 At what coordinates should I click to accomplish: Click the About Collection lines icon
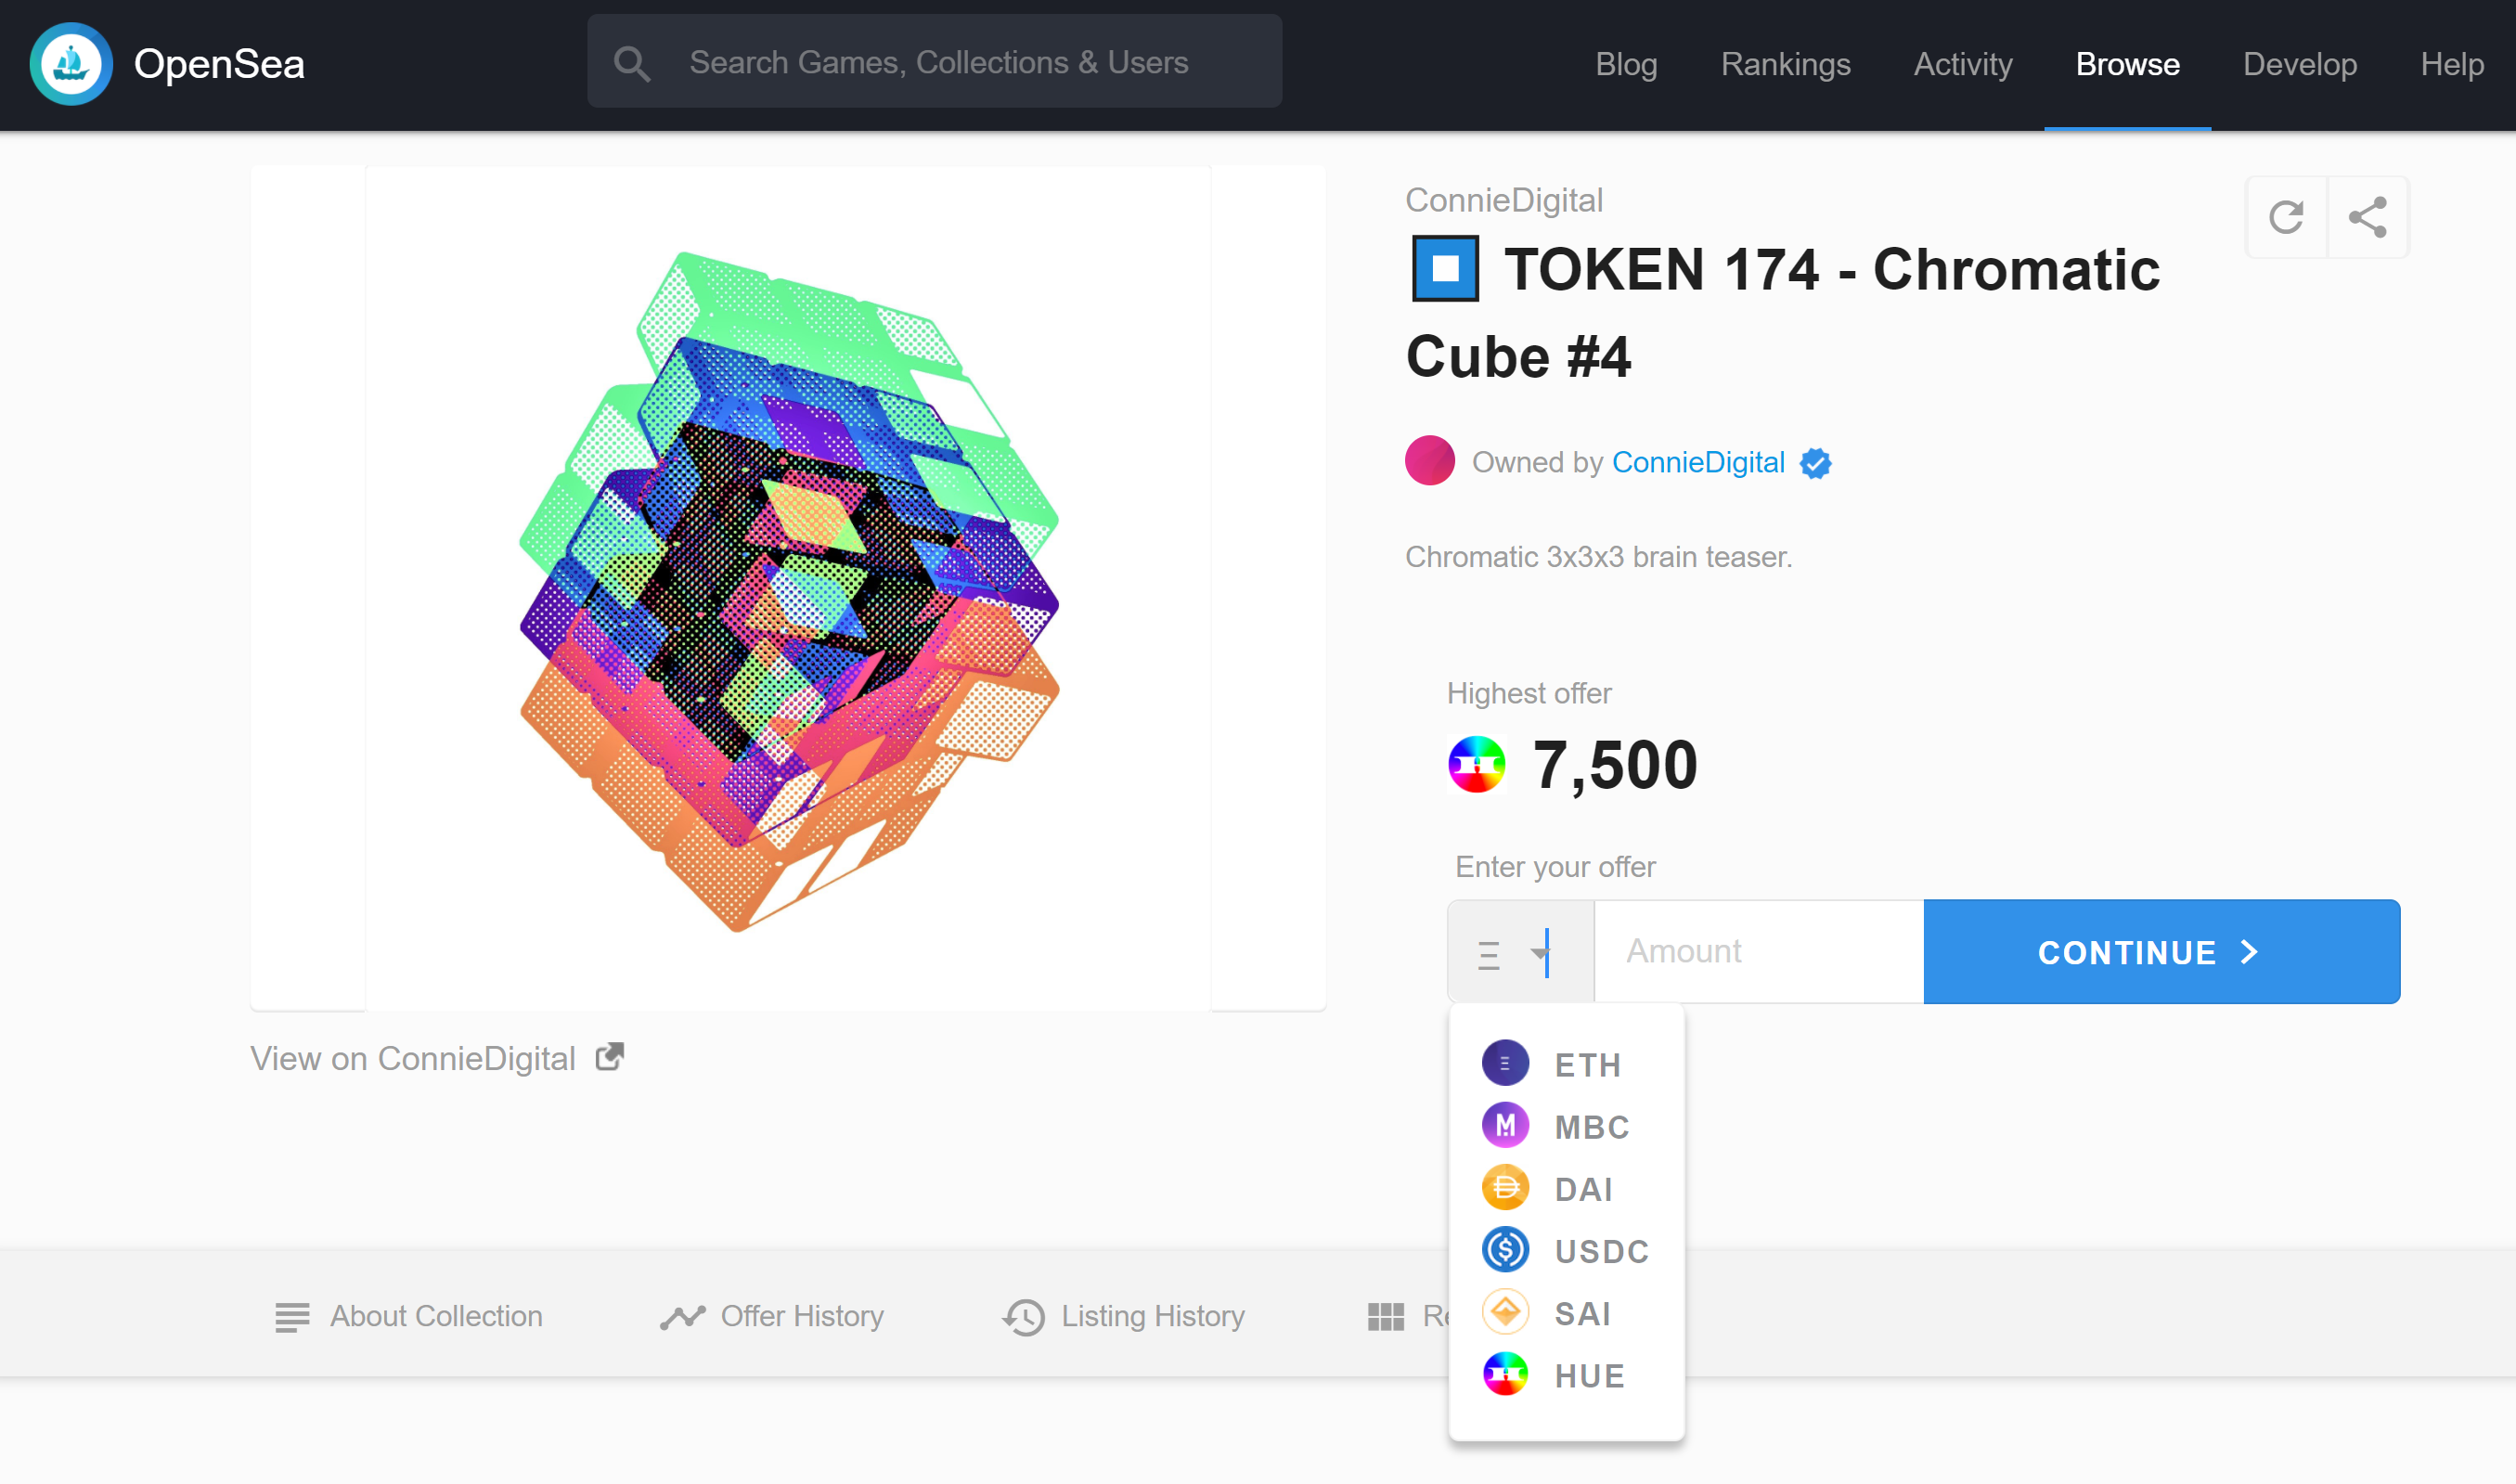point(292,1317)
